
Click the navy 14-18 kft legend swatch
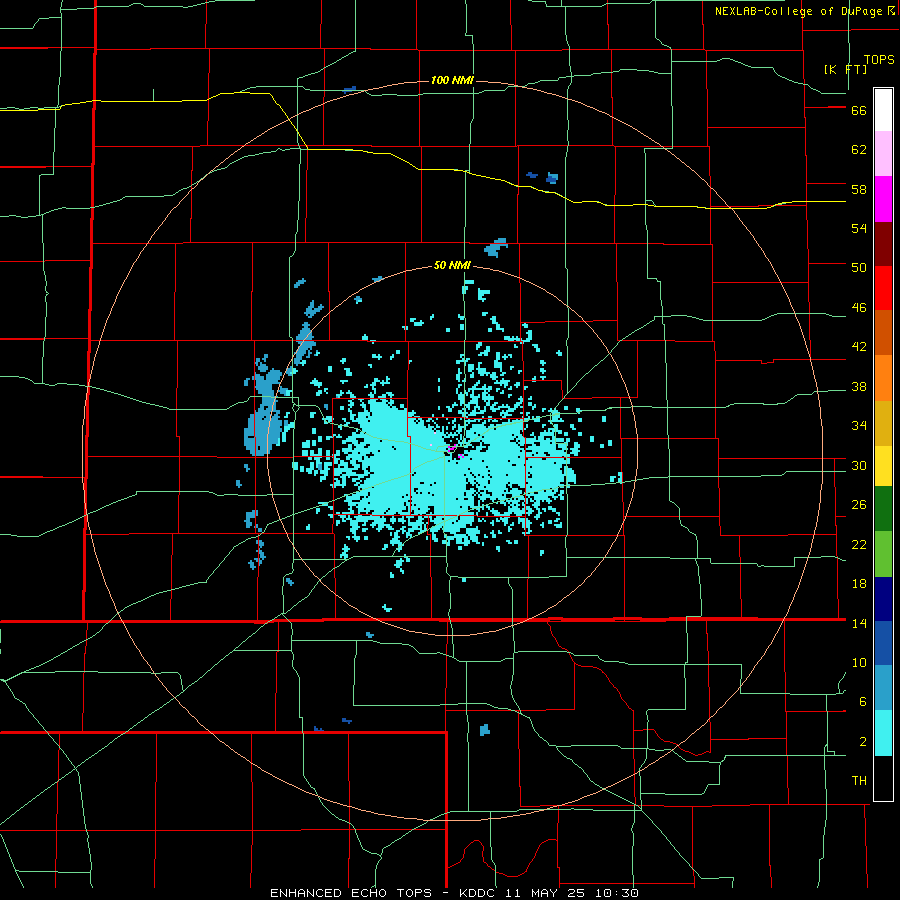[883, 599]
